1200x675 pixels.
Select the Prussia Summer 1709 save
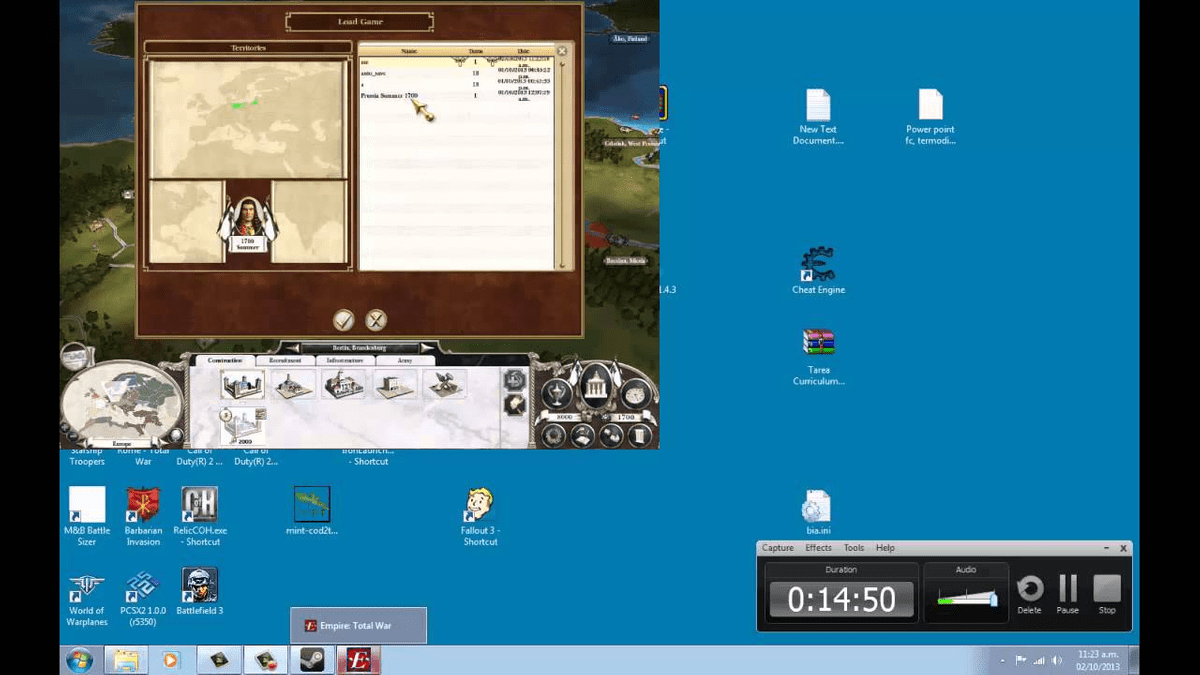(x=389, y=96)
